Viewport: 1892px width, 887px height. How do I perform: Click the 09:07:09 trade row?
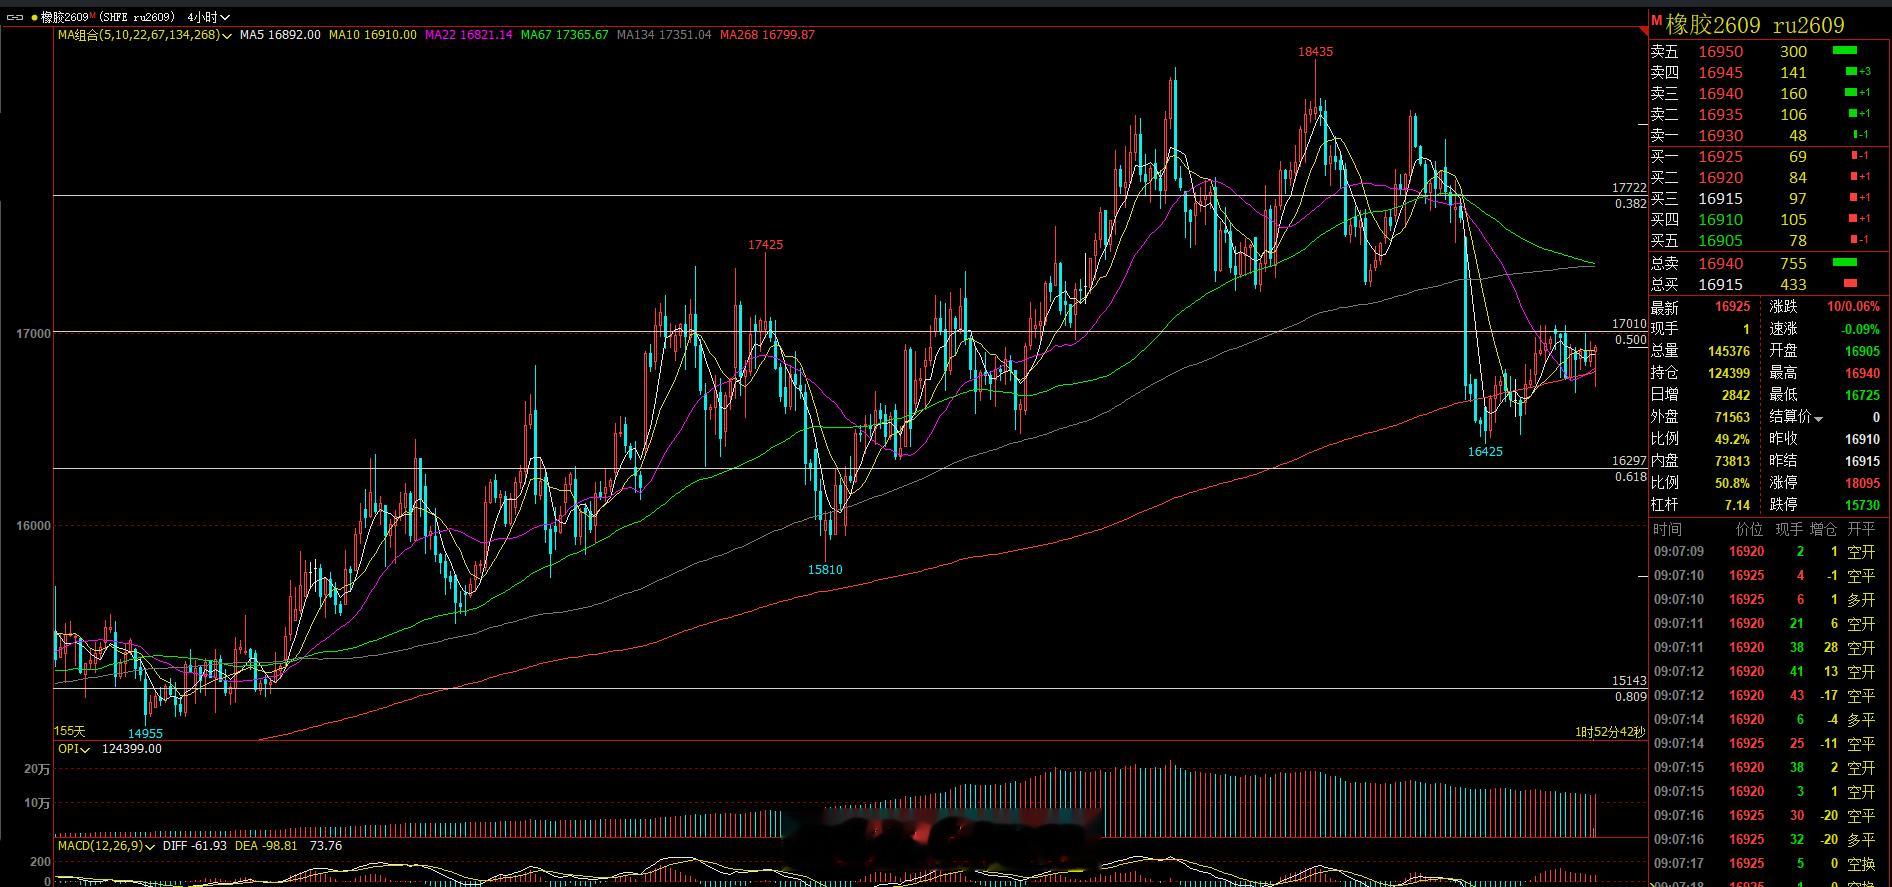pyautogui.click(x=1766, y=551)
